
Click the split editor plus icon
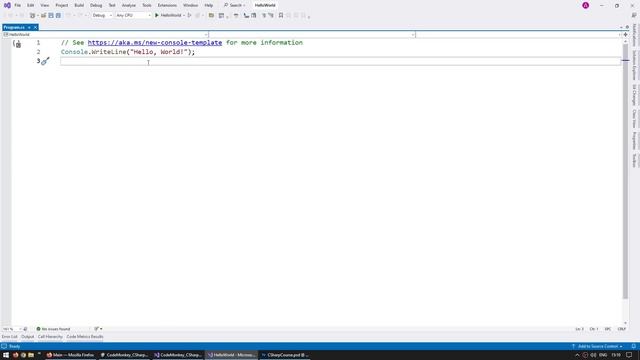625,35
